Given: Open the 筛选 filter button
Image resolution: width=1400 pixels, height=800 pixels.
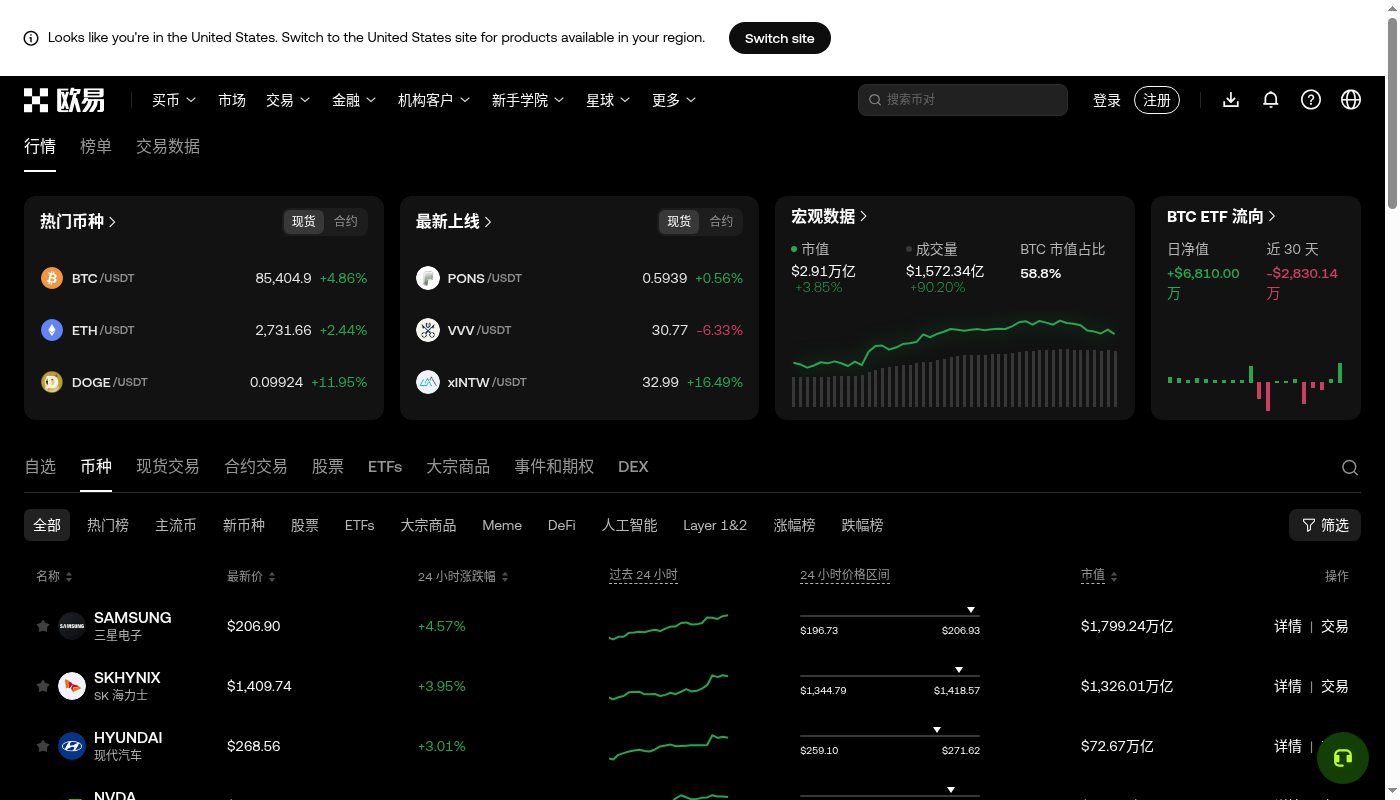Looking at the screenshot, I should click(x=1325, y=525).
